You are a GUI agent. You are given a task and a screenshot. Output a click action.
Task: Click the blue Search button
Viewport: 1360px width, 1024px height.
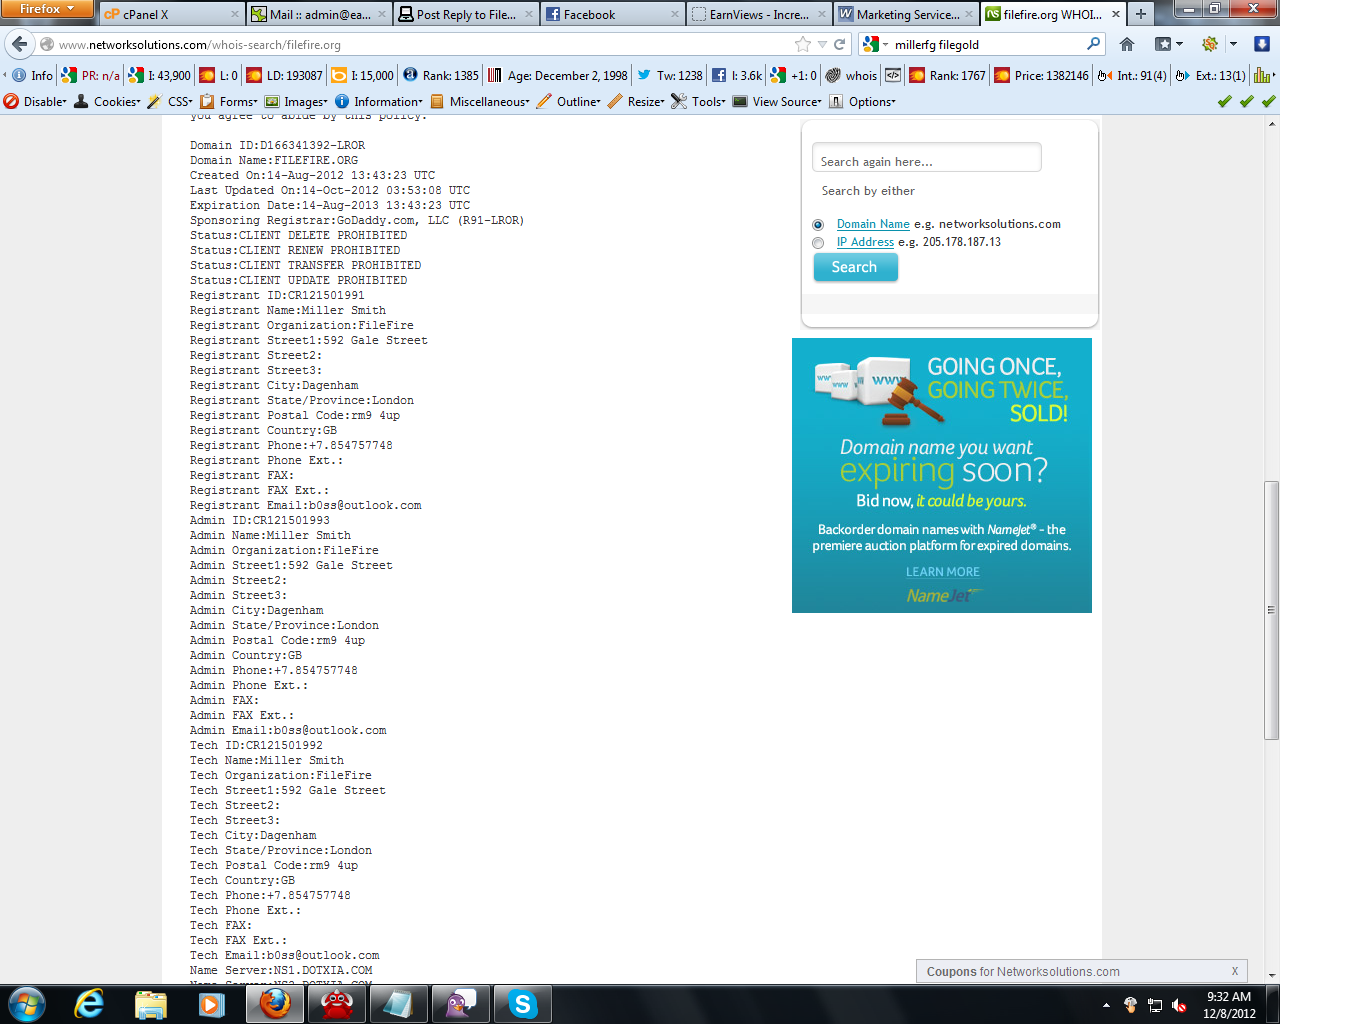click(855, 267)
